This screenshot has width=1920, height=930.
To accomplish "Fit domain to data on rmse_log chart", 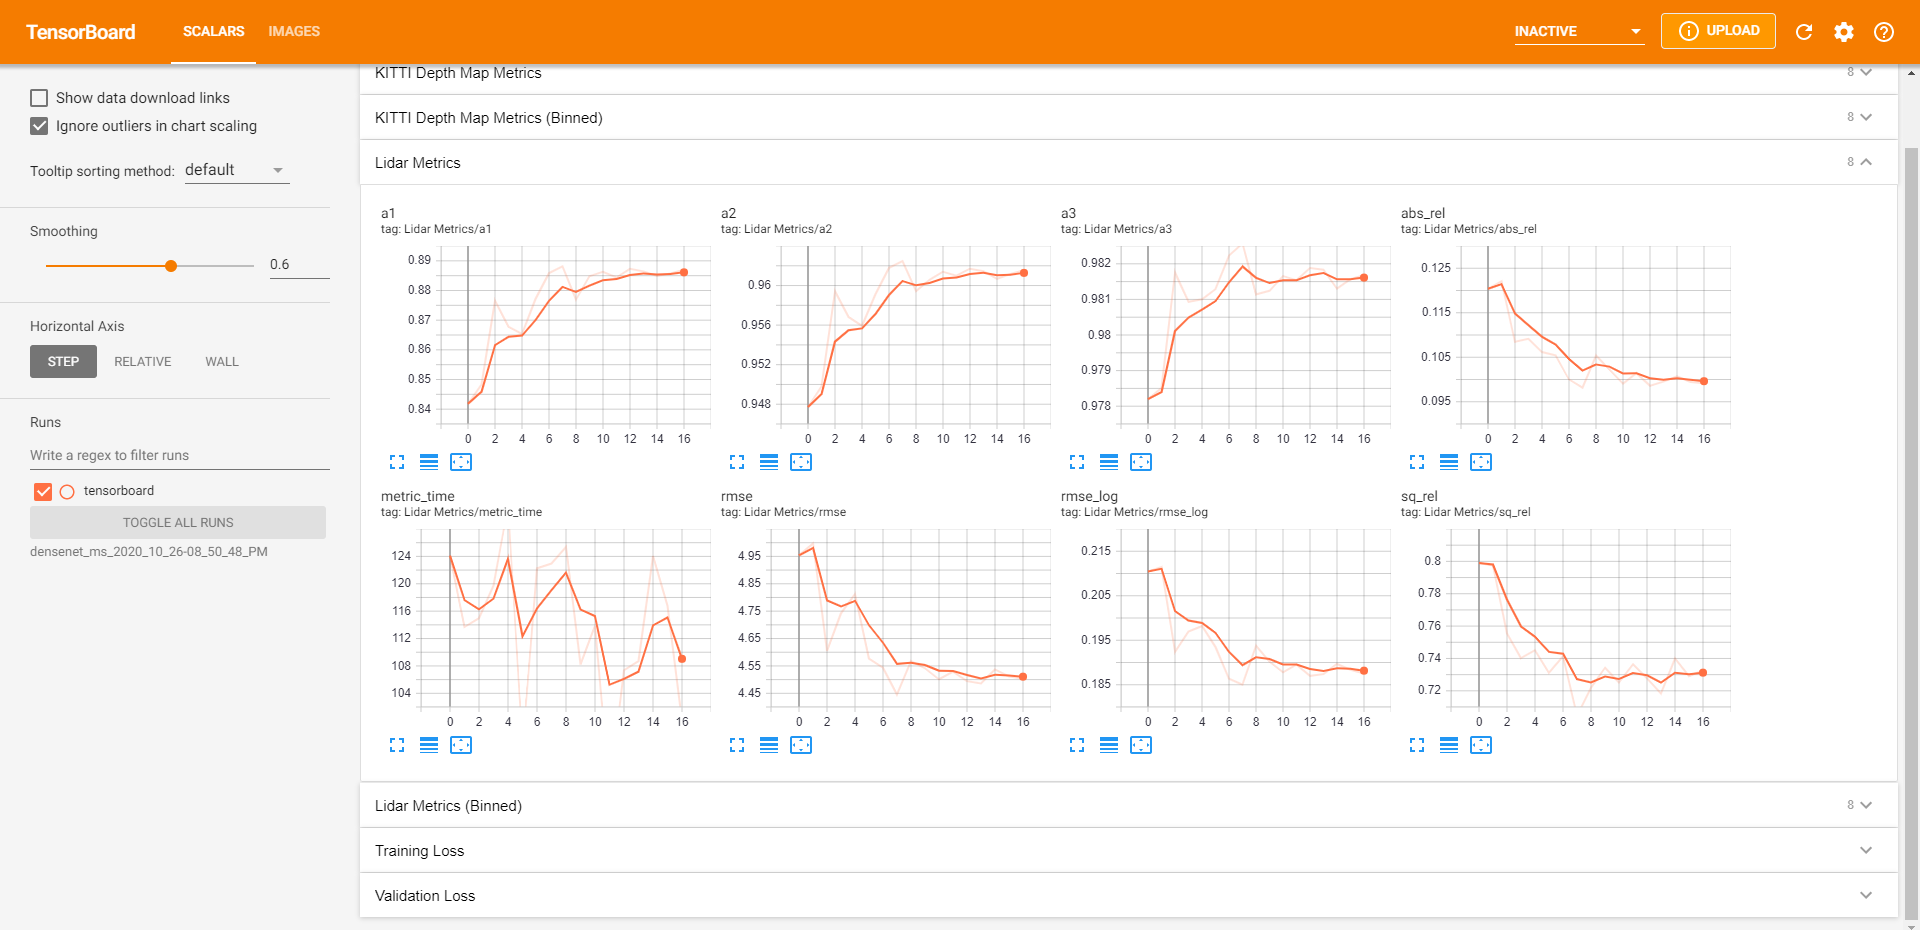I will pos(1141,745).
